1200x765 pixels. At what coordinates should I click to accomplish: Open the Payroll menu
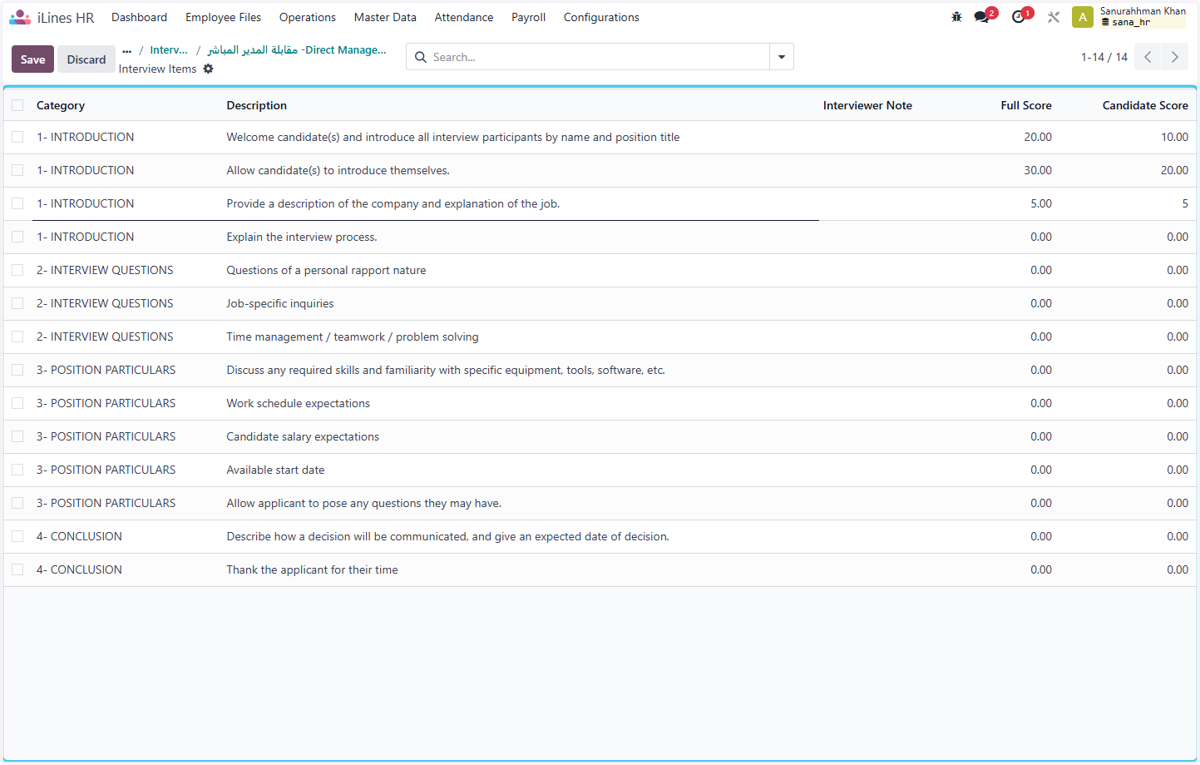[x=528, y=17]
